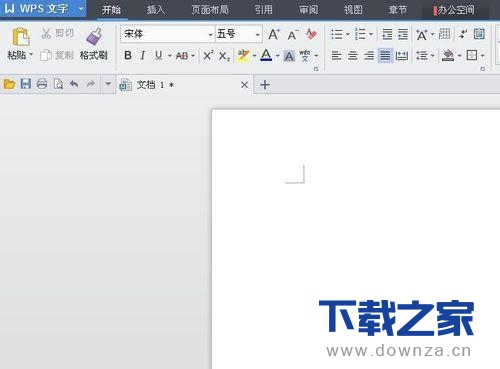Click the phonetic guide wén icon
The height and width of the screenshot is (369, 500).
tap(305, 56)
